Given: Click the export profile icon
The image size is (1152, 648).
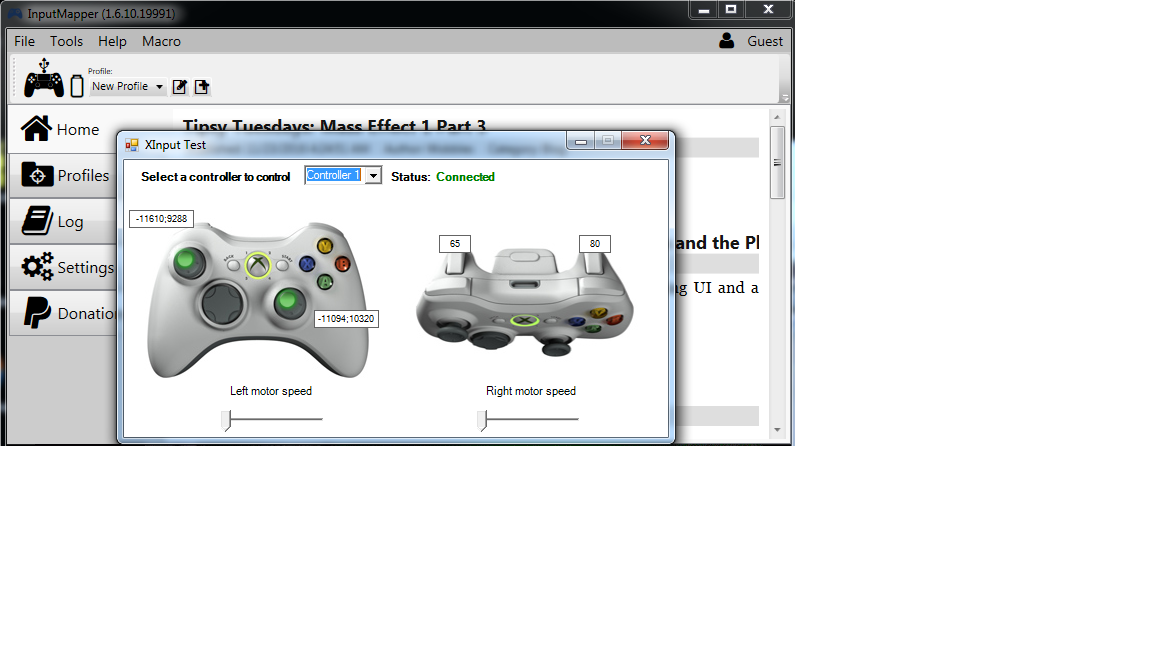Looking at the screenshot, I should (x=201, y=87).
